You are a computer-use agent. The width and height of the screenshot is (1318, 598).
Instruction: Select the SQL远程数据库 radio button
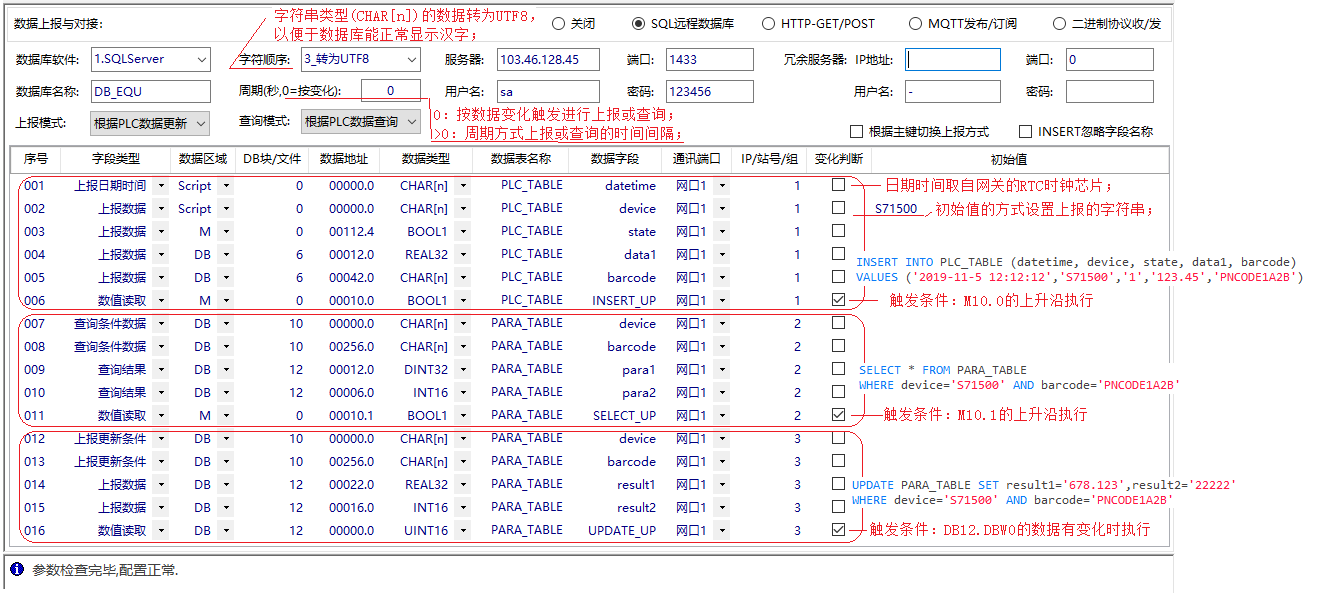pyautogui.click(x=639, y=24)
